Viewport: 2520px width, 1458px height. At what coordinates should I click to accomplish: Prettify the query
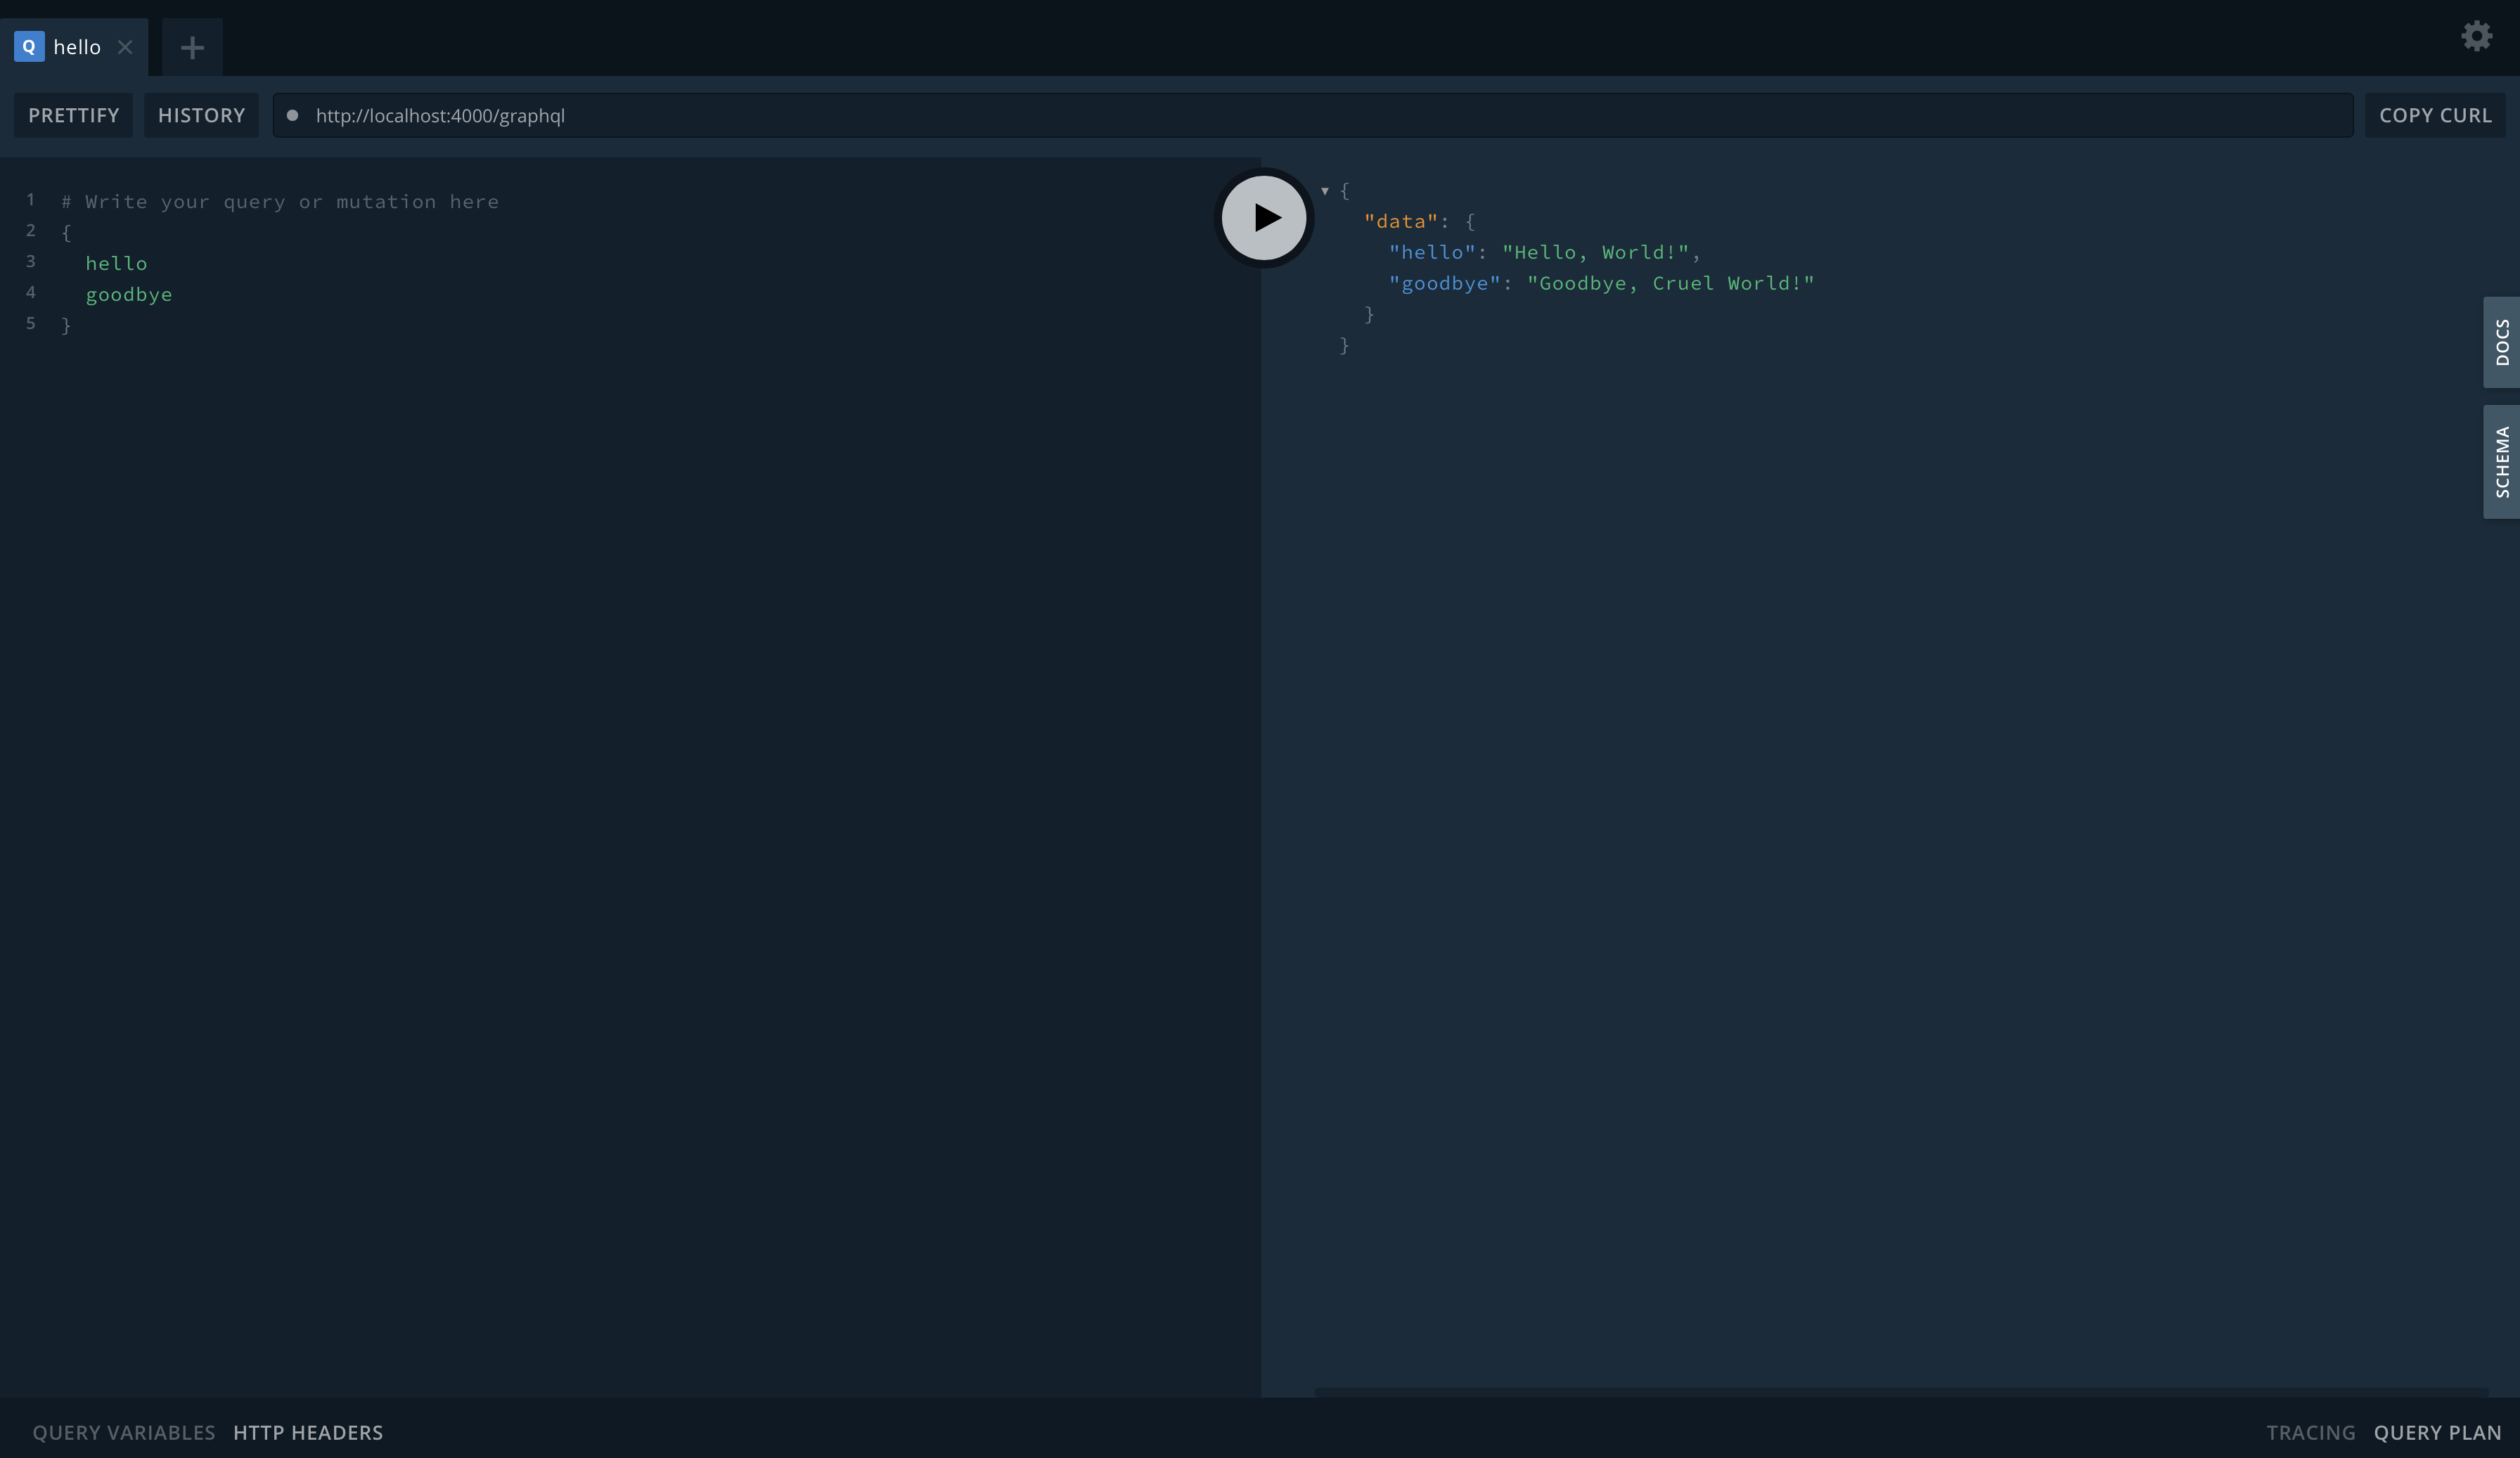73,115
